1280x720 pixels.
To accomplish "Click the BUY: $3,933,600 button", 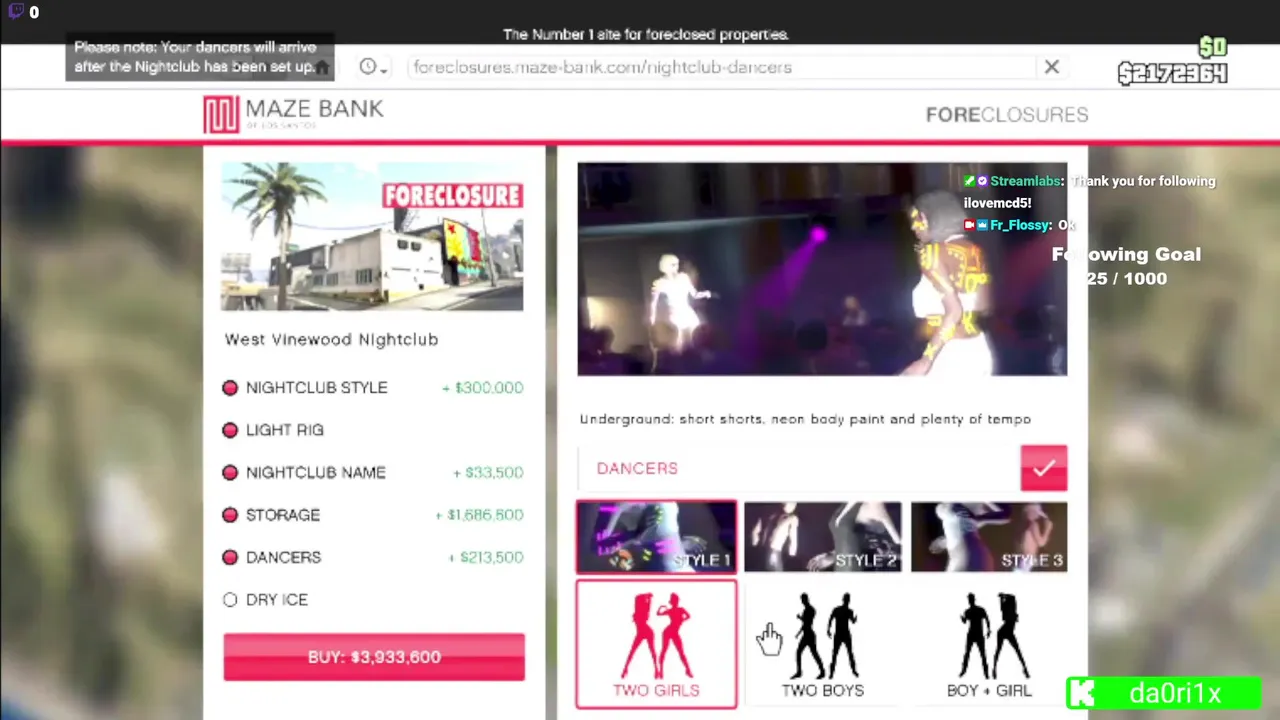I will point(374,657).
